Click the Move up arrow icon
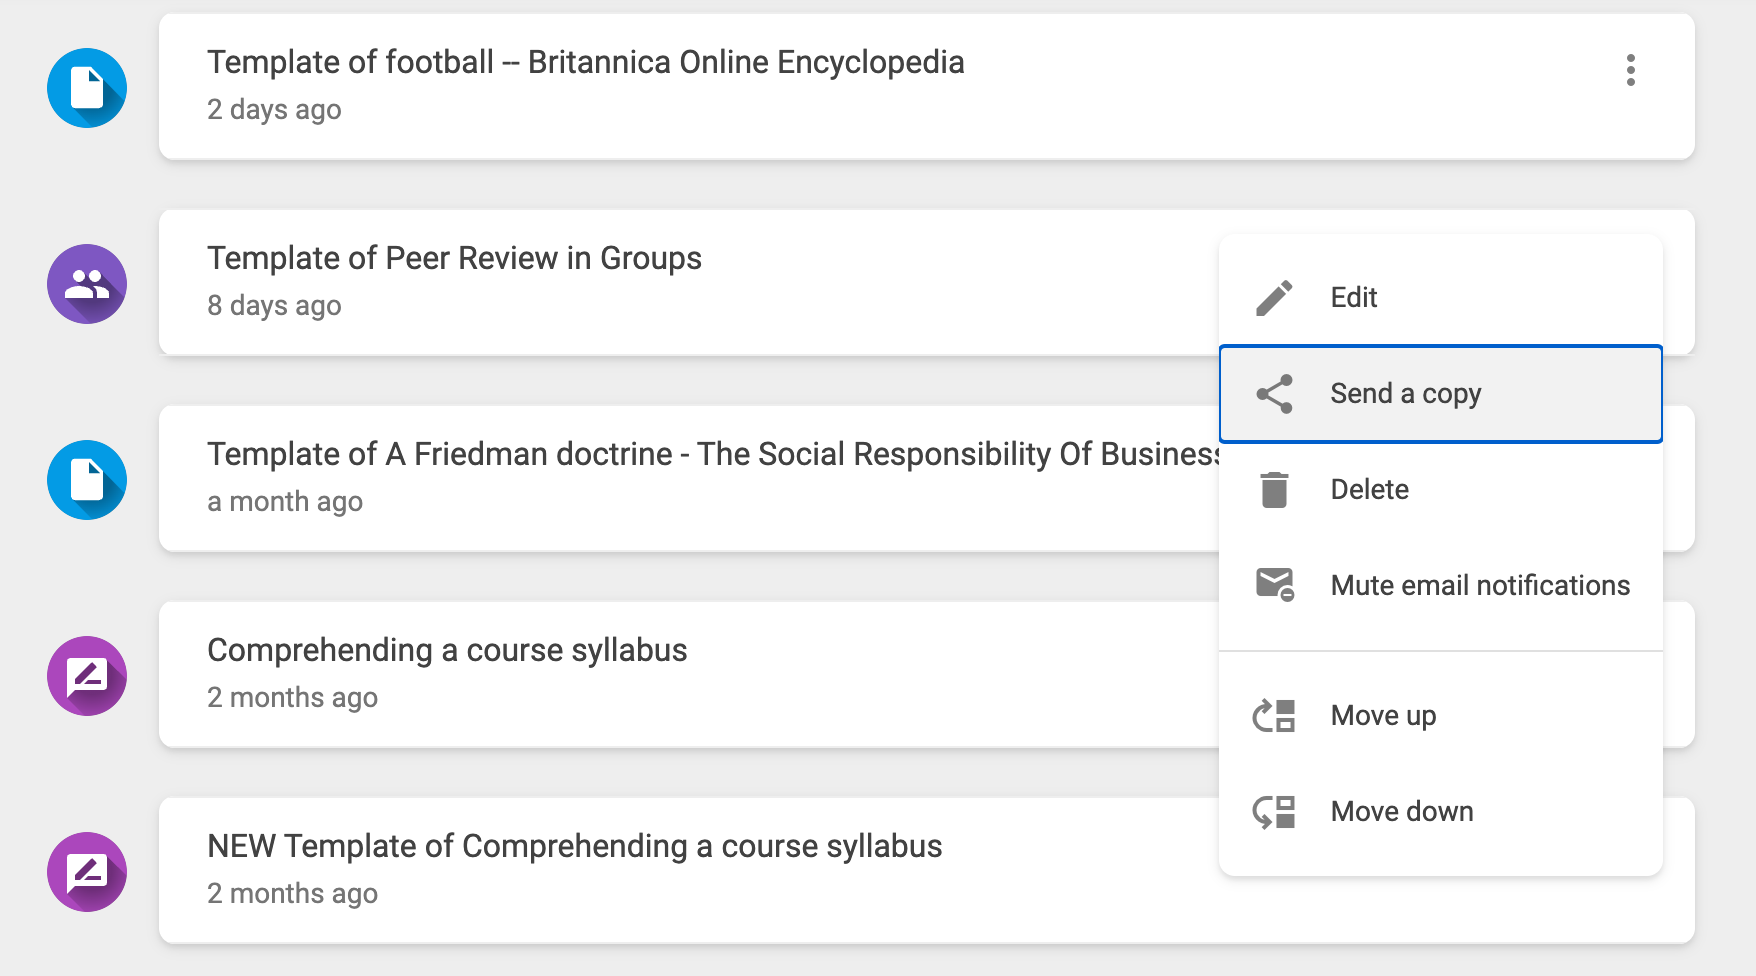The height and width of the screenshot is (976, 1756). click(1274, 715)
